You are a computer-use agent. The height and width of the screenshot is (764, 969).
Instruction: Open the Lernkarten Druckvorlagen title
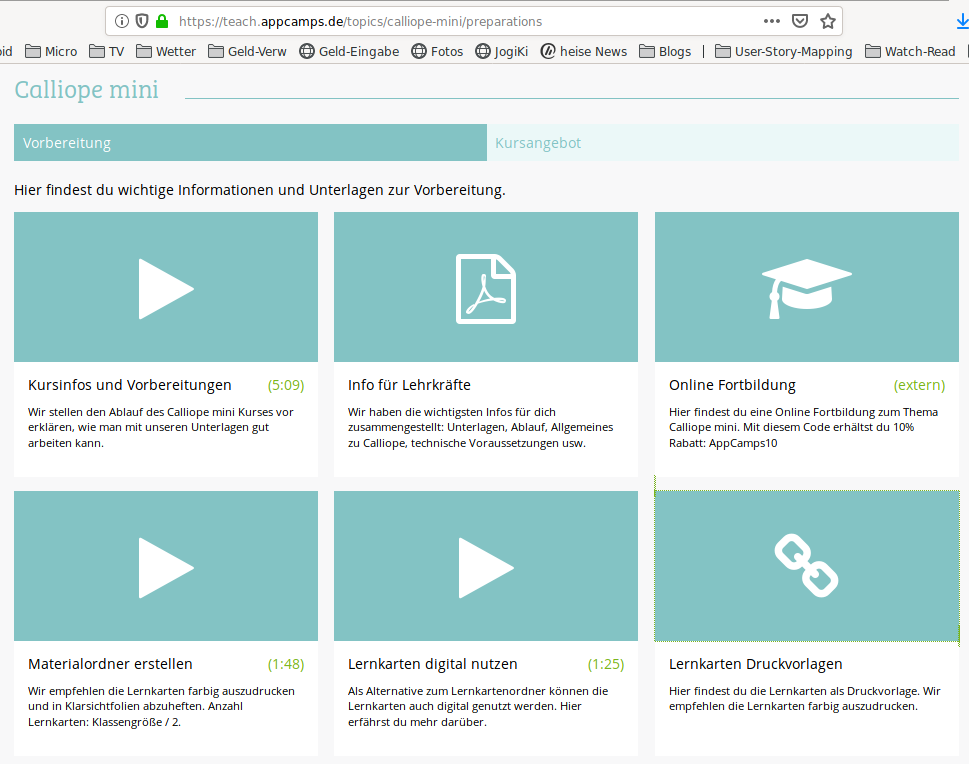tap(755, 664)
